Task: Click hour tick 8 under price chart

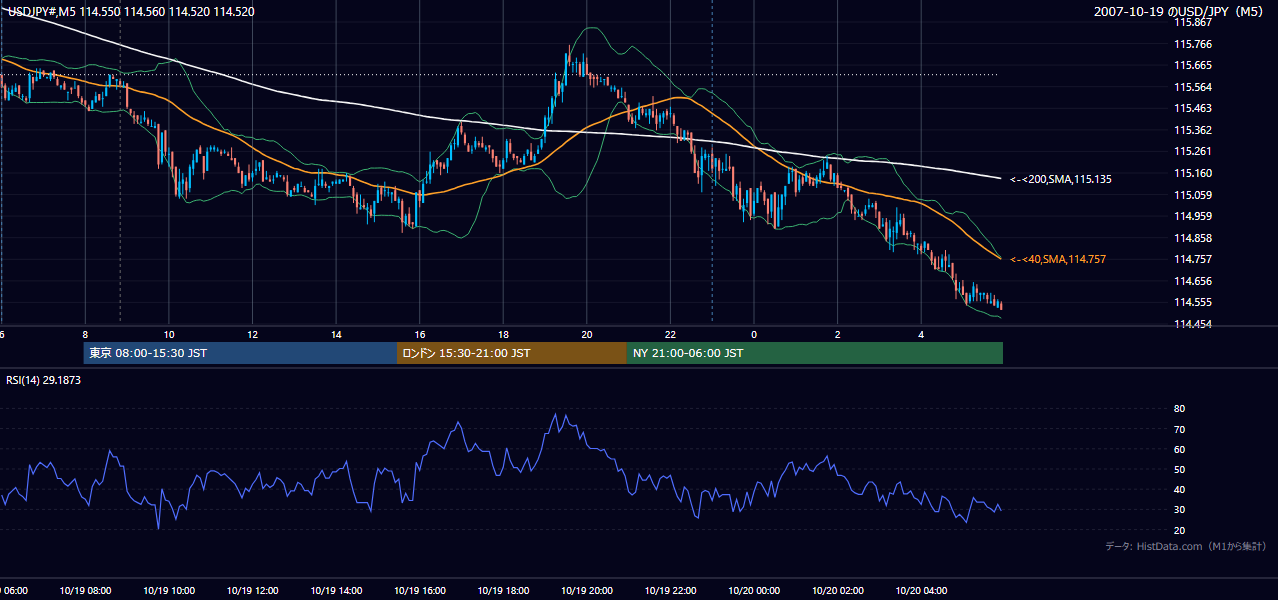Action: (x=85, y=334)
